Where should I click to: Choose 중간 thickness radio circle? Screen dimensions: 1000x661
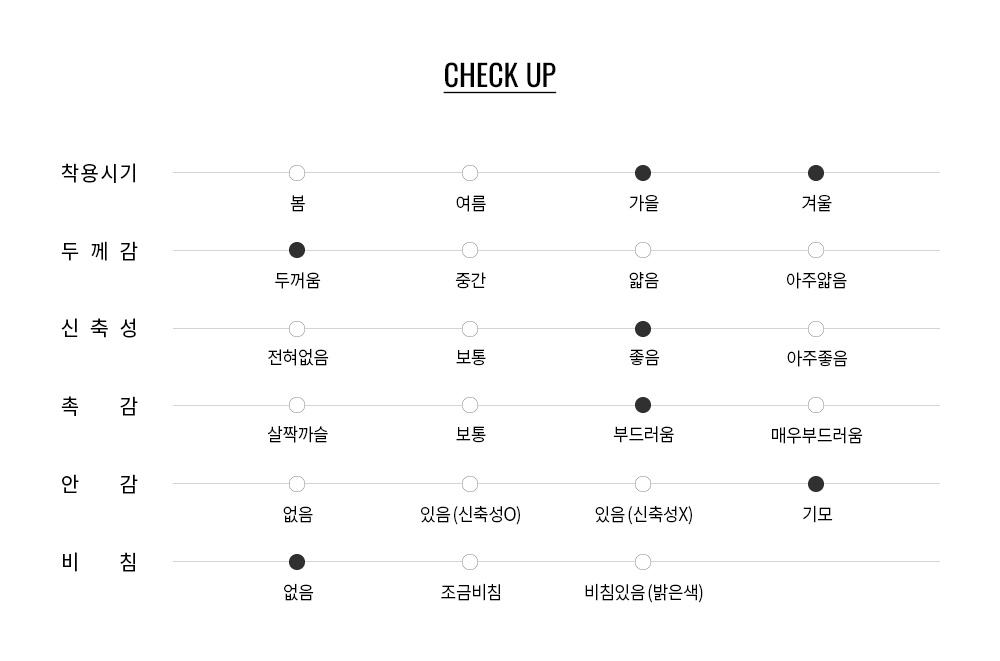pyautogui.click(x=470, y=250)
